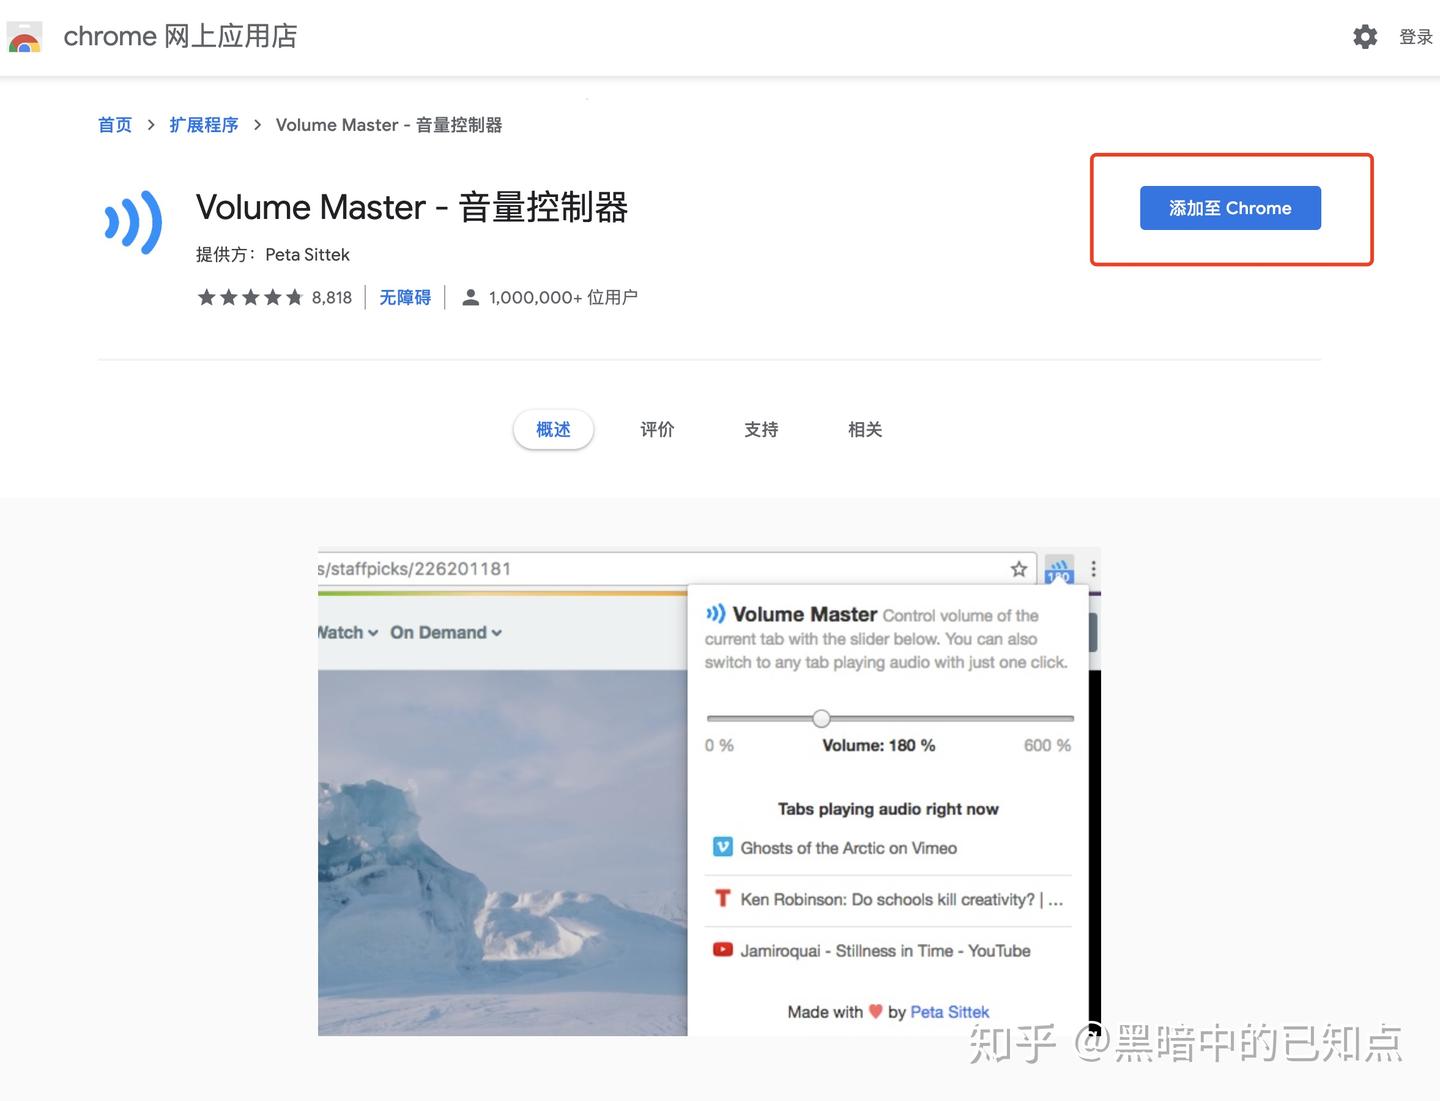Switch to the 支持 tab
Image resolution: width=1440 pixels, height=1101 pixels.
tap(761, 430)
